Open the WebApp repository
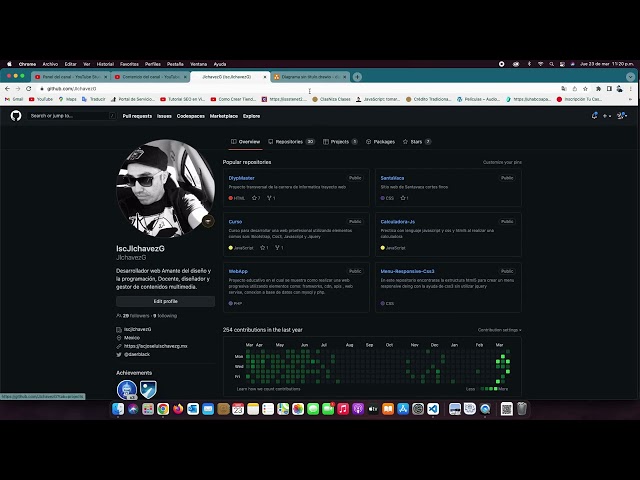Image resolution: width=640 pixels, height=480 pixels. coord(238,271)
